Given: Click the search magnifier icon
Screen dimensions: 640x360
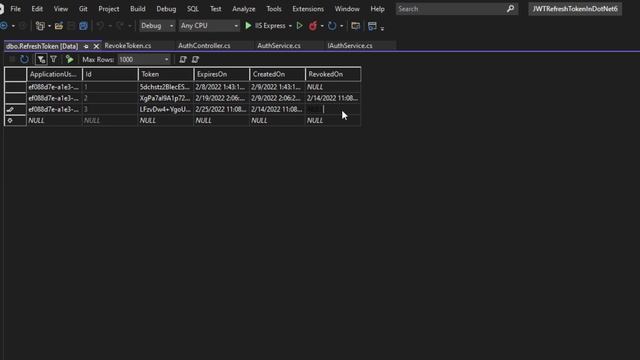Looking at the screenshot, I should pos(510,9).
